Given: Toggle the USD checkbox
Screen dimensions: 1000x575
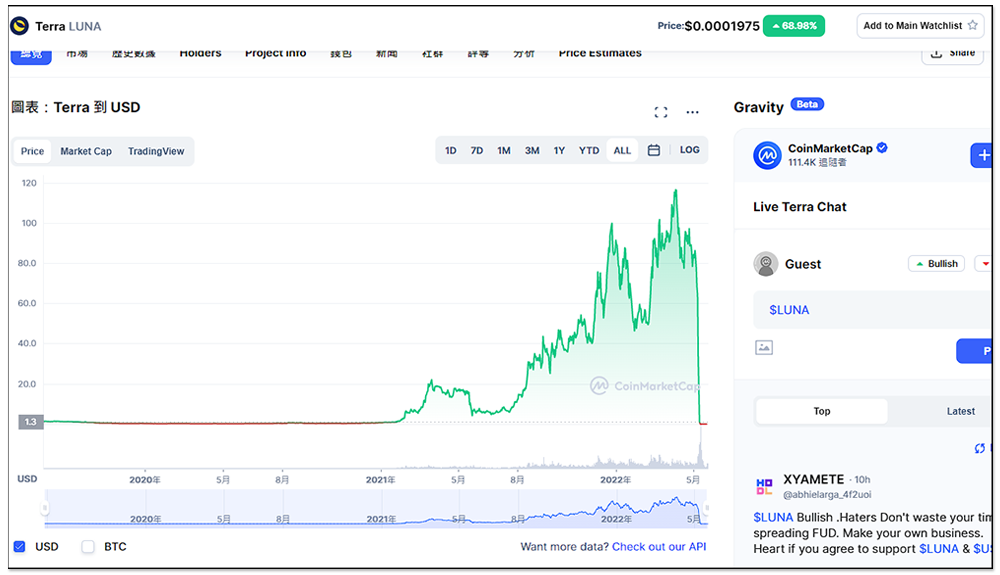Looking at the screenshot, I should tap(20, 547).
